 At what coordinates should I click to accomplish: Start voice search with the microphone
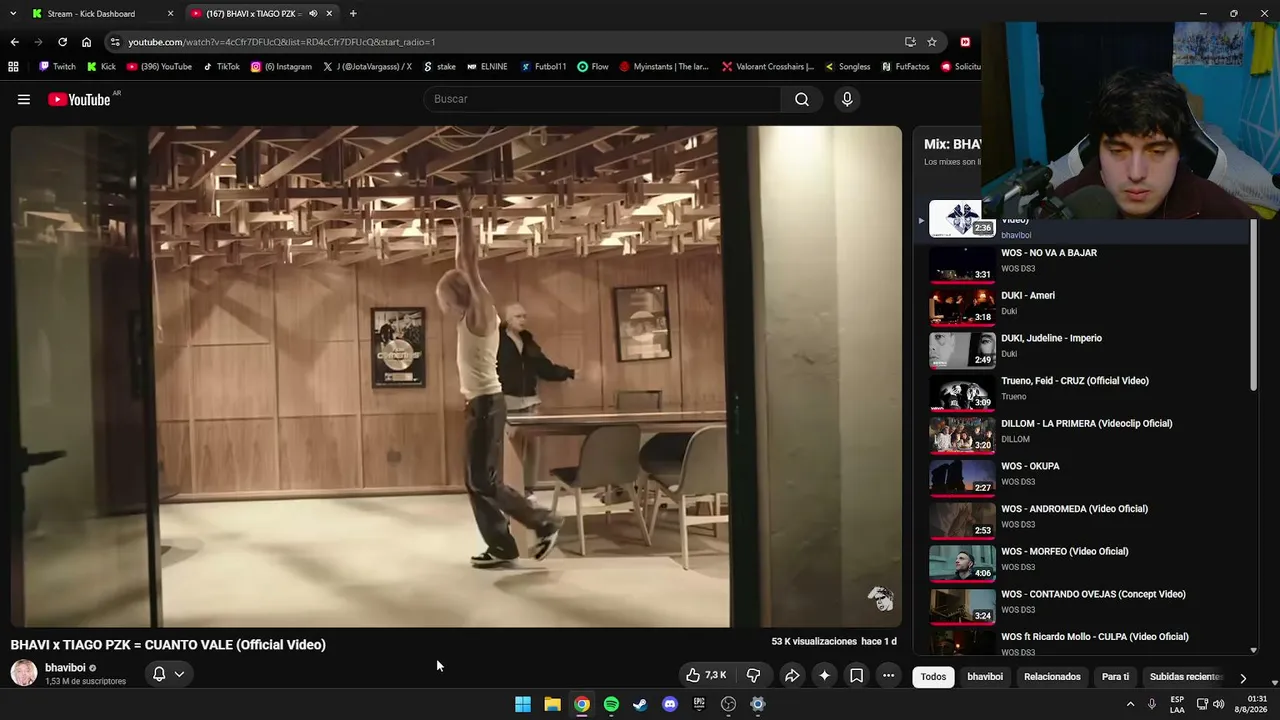[847, 99]
